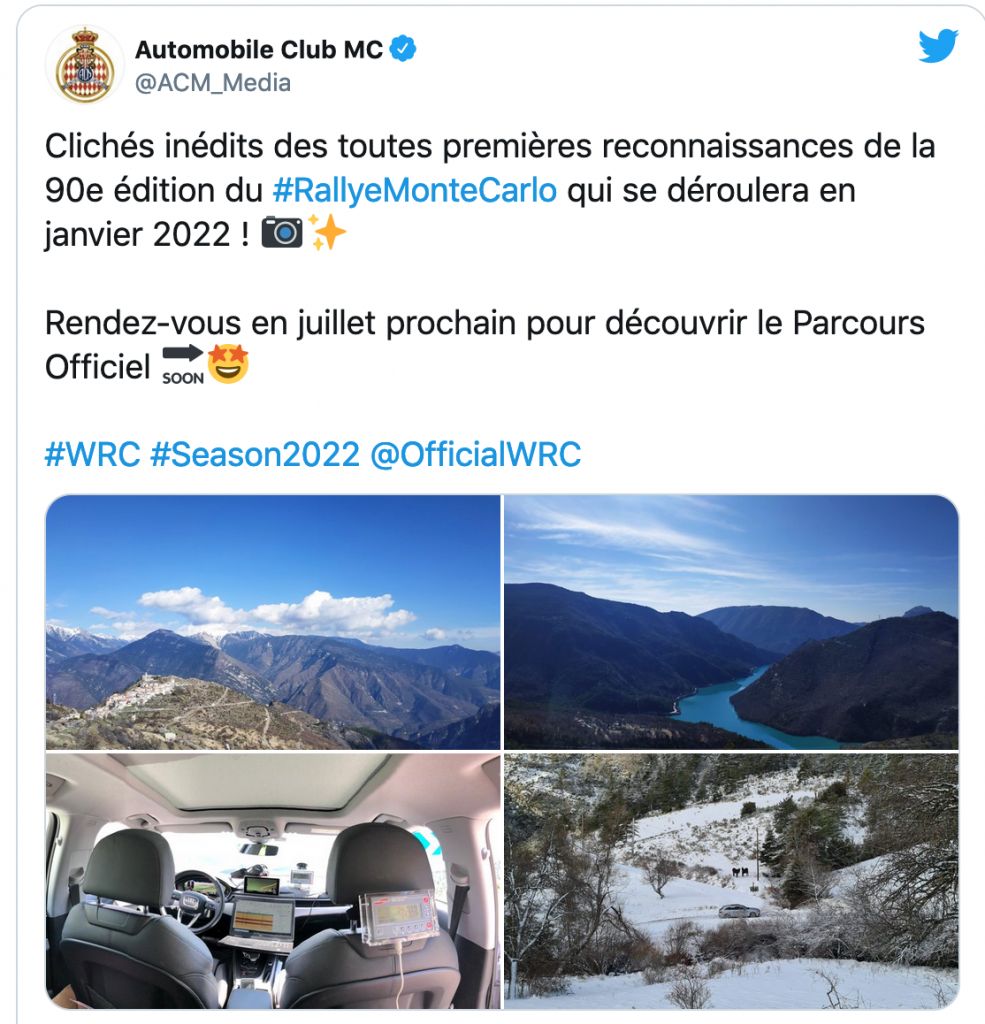Open the turquoise lake valley photo

click(731, 622)
